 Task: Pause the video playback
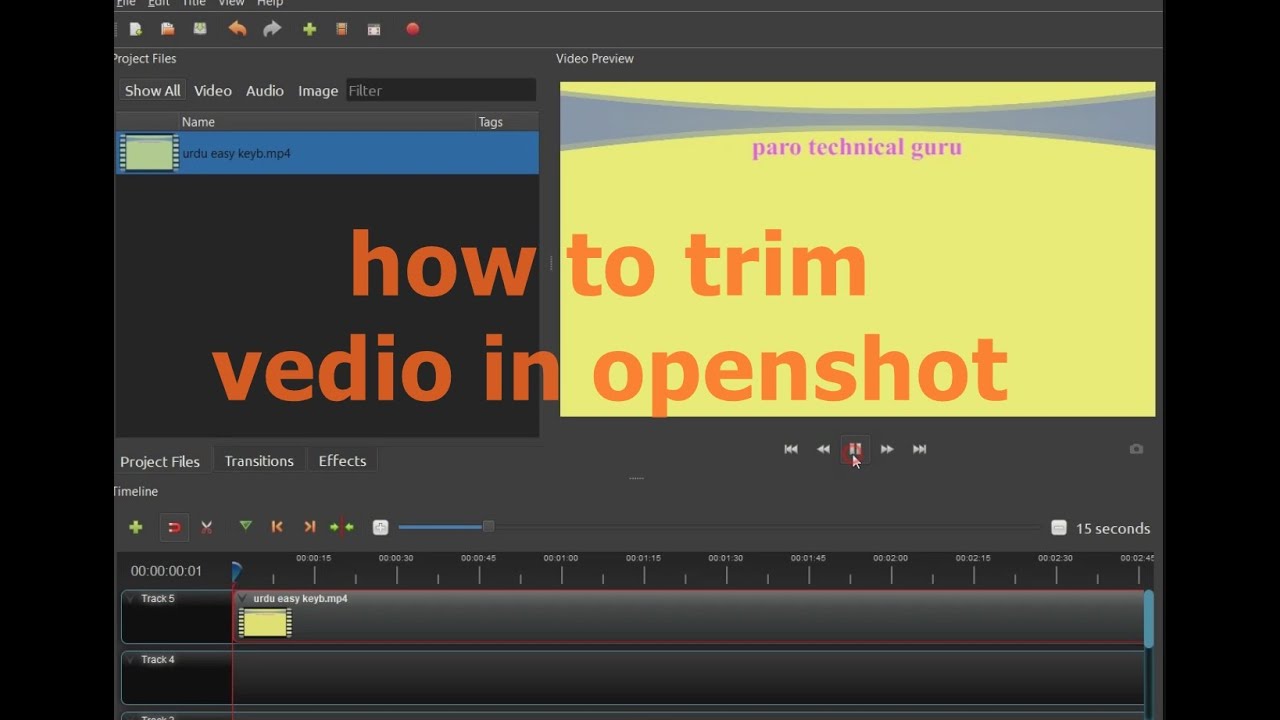pos(854,450)
